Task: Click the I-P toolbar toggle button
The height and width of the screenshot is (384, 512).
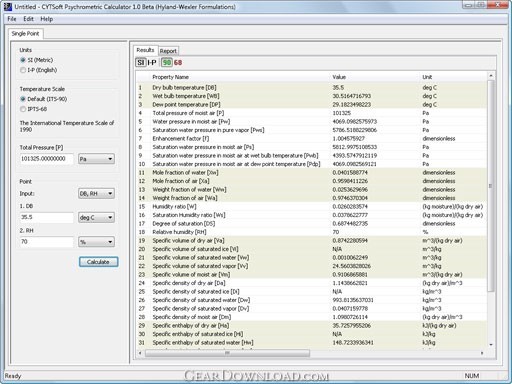Action: point(152,62)
